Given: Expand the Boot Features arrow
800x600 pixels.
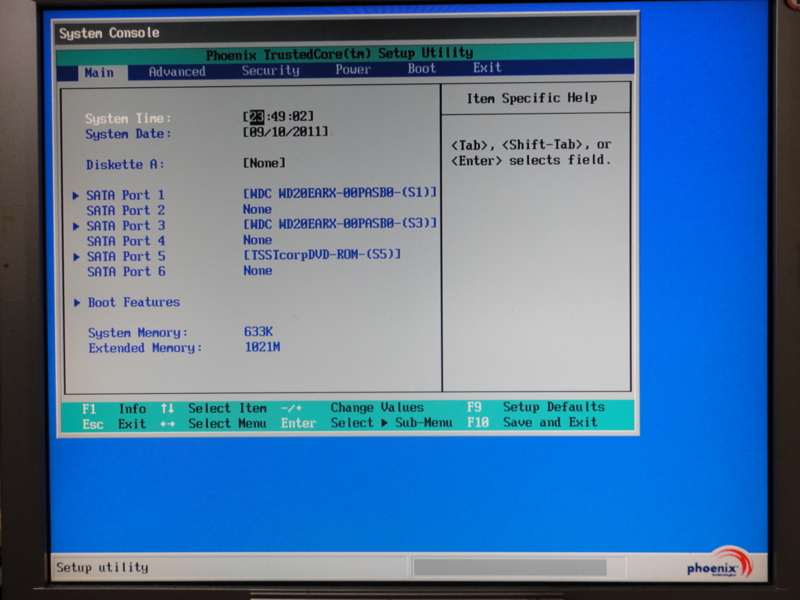Looking at the screenshot, I should [x=77, y=303].
